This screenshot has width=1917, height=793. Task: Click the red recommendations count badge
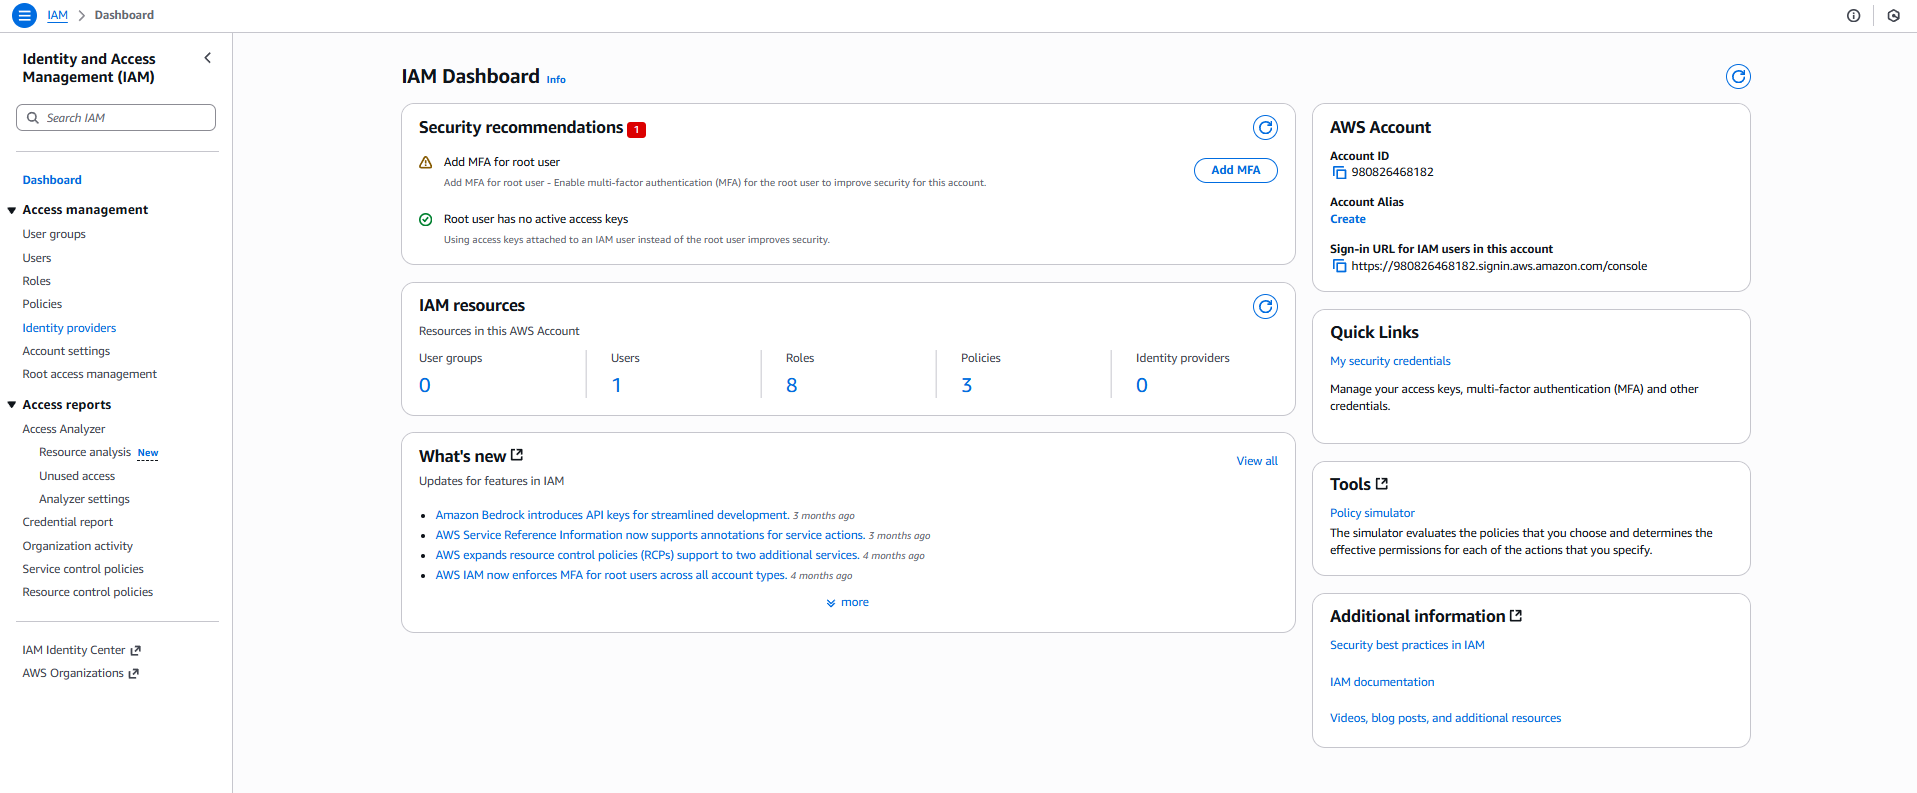click(636, 129)
